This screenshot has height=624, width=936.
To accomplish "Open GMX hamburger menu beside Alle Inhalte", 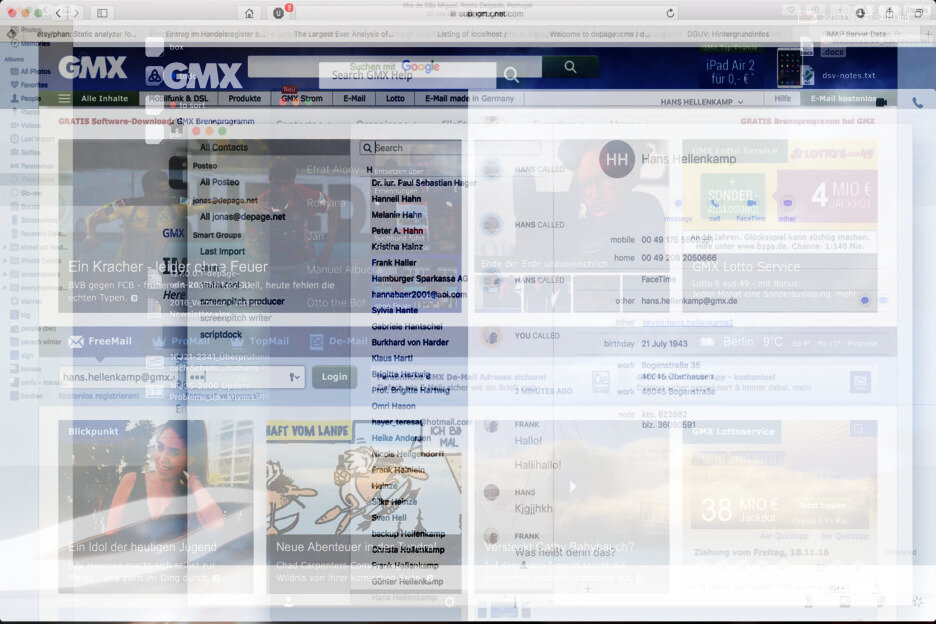I will 64,99.
